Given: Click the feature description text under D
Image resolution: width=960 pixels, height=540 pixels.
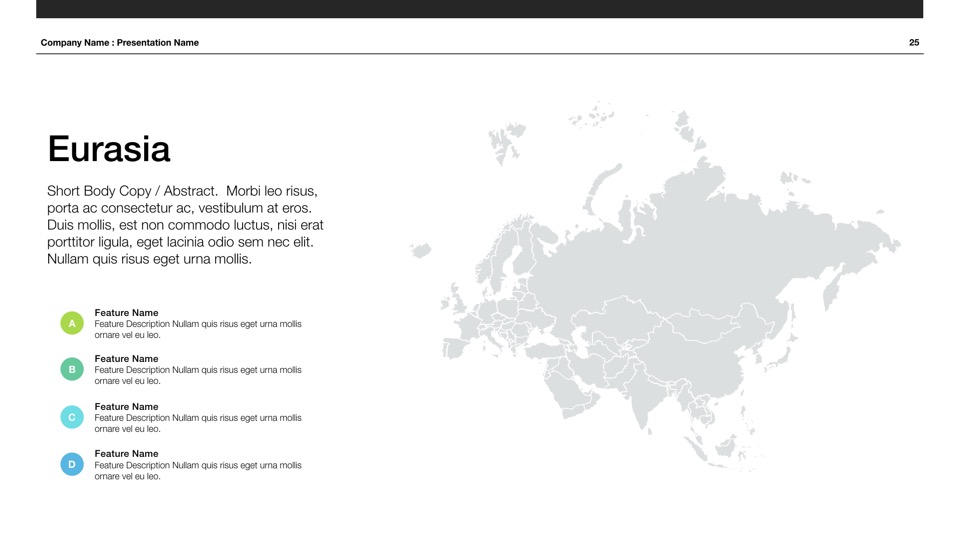Looking at the screenshot, I should click(x=198, y=471).
